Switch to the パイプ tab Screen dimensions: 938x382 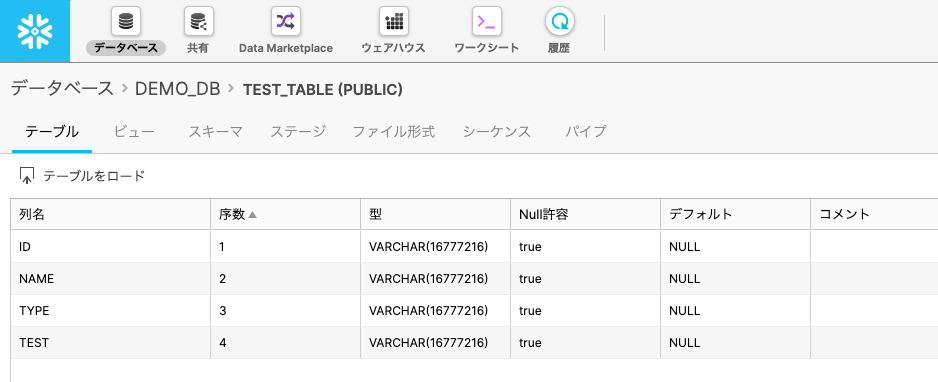[x=586, y=132]
